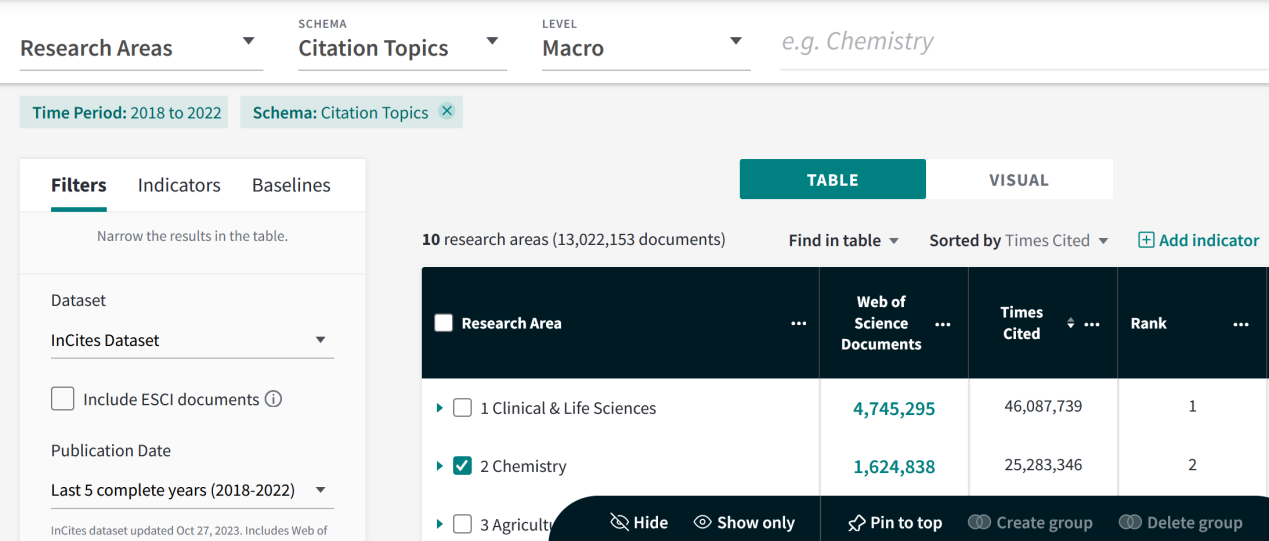
Task: Open the Rank column three-dot menu
Action: tap(1240, 324)
